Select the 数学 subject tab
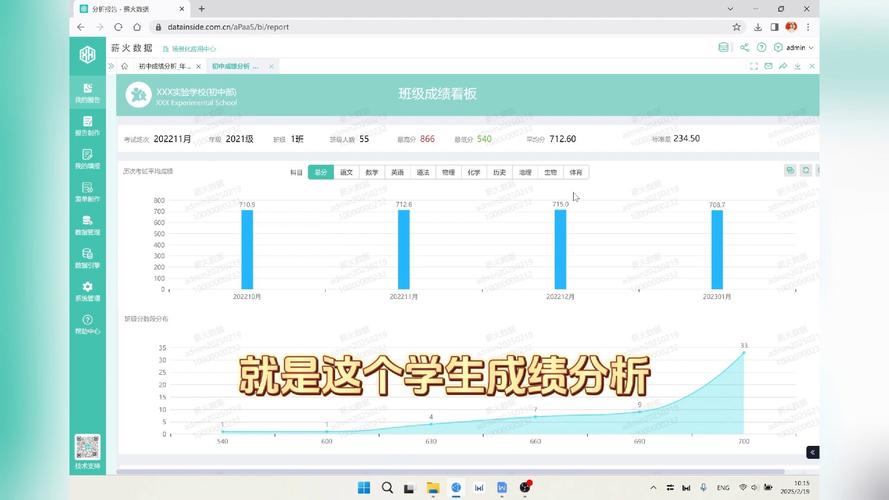This screenshot has height=500, width=889. 372,172
